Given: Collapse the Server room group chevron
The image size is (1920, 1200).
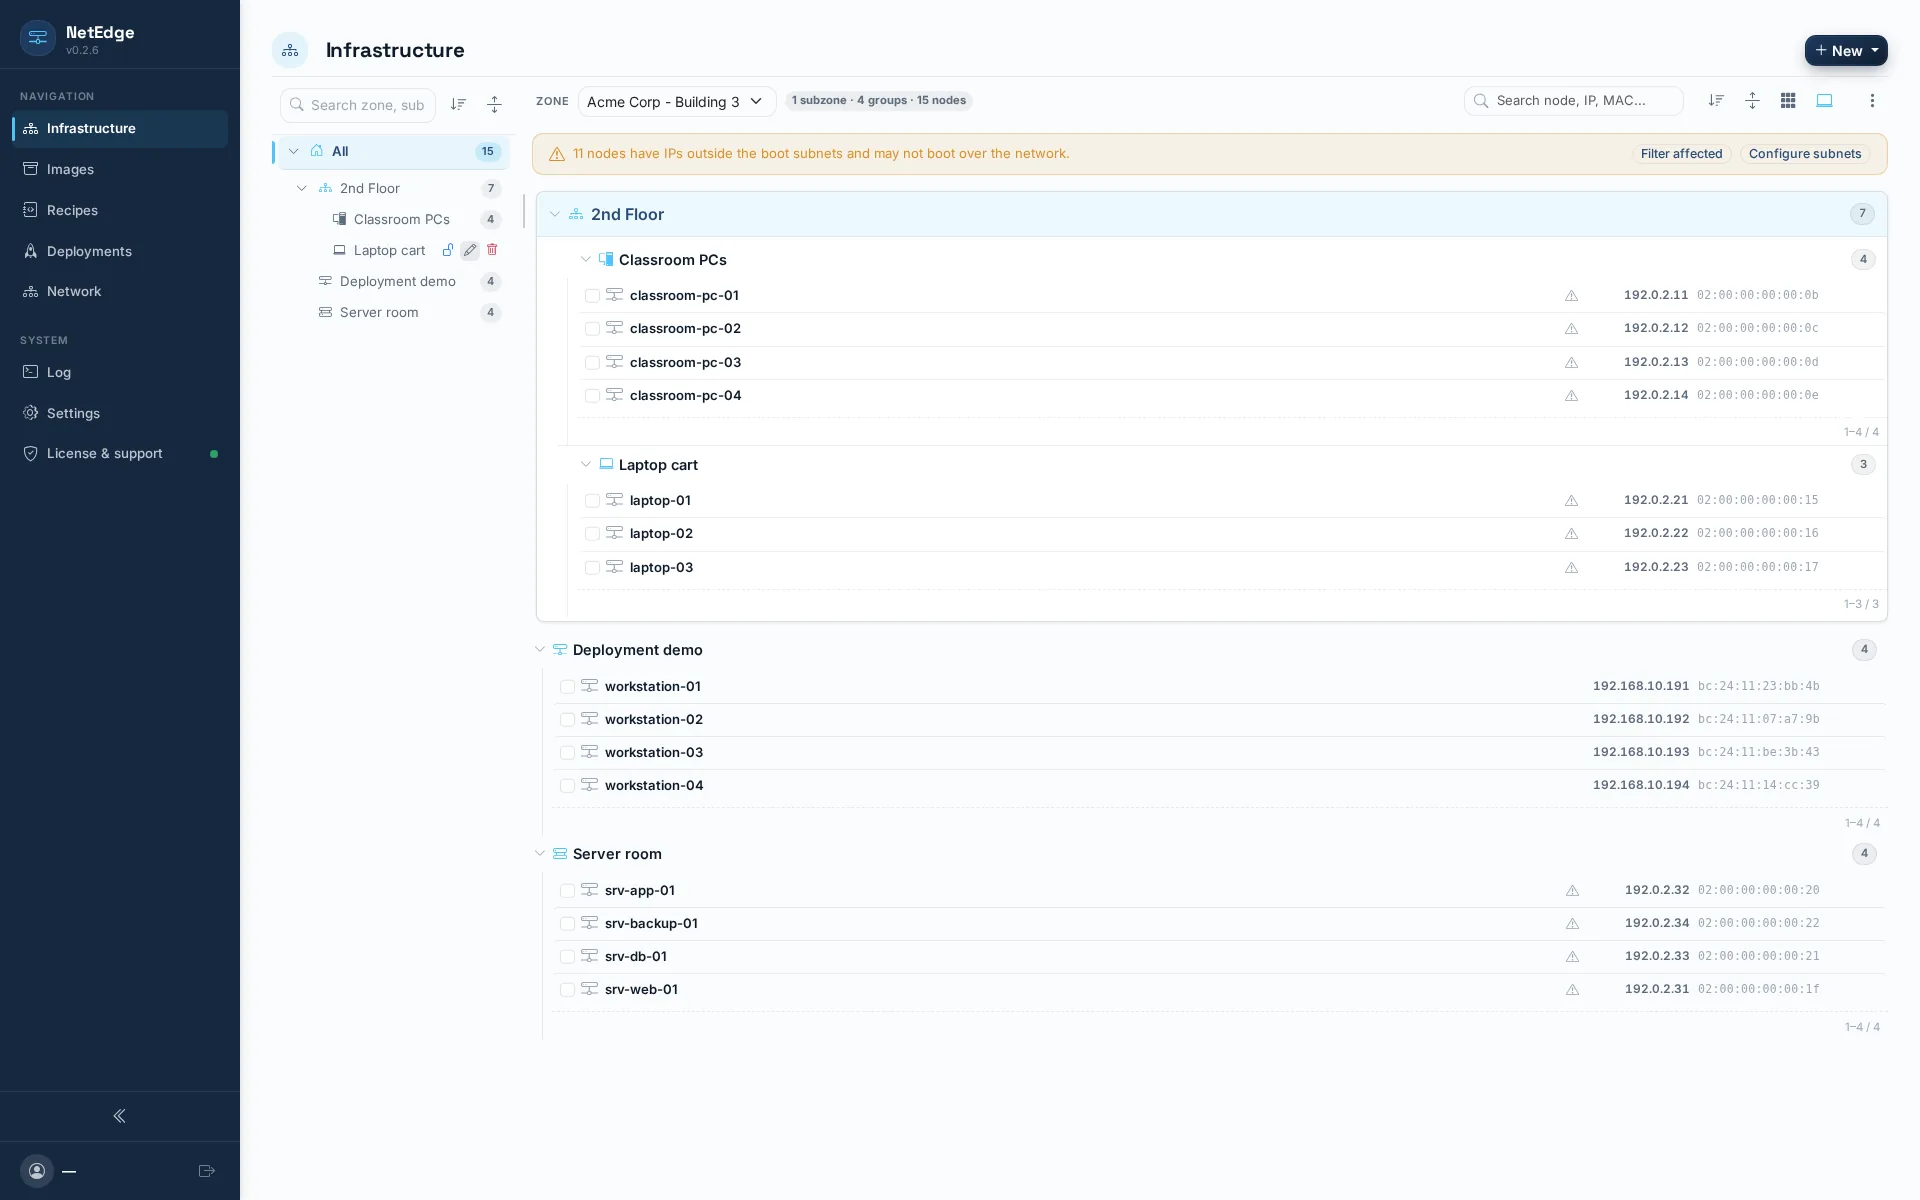Looking at the screenshot, I should (x=540, y=853).
